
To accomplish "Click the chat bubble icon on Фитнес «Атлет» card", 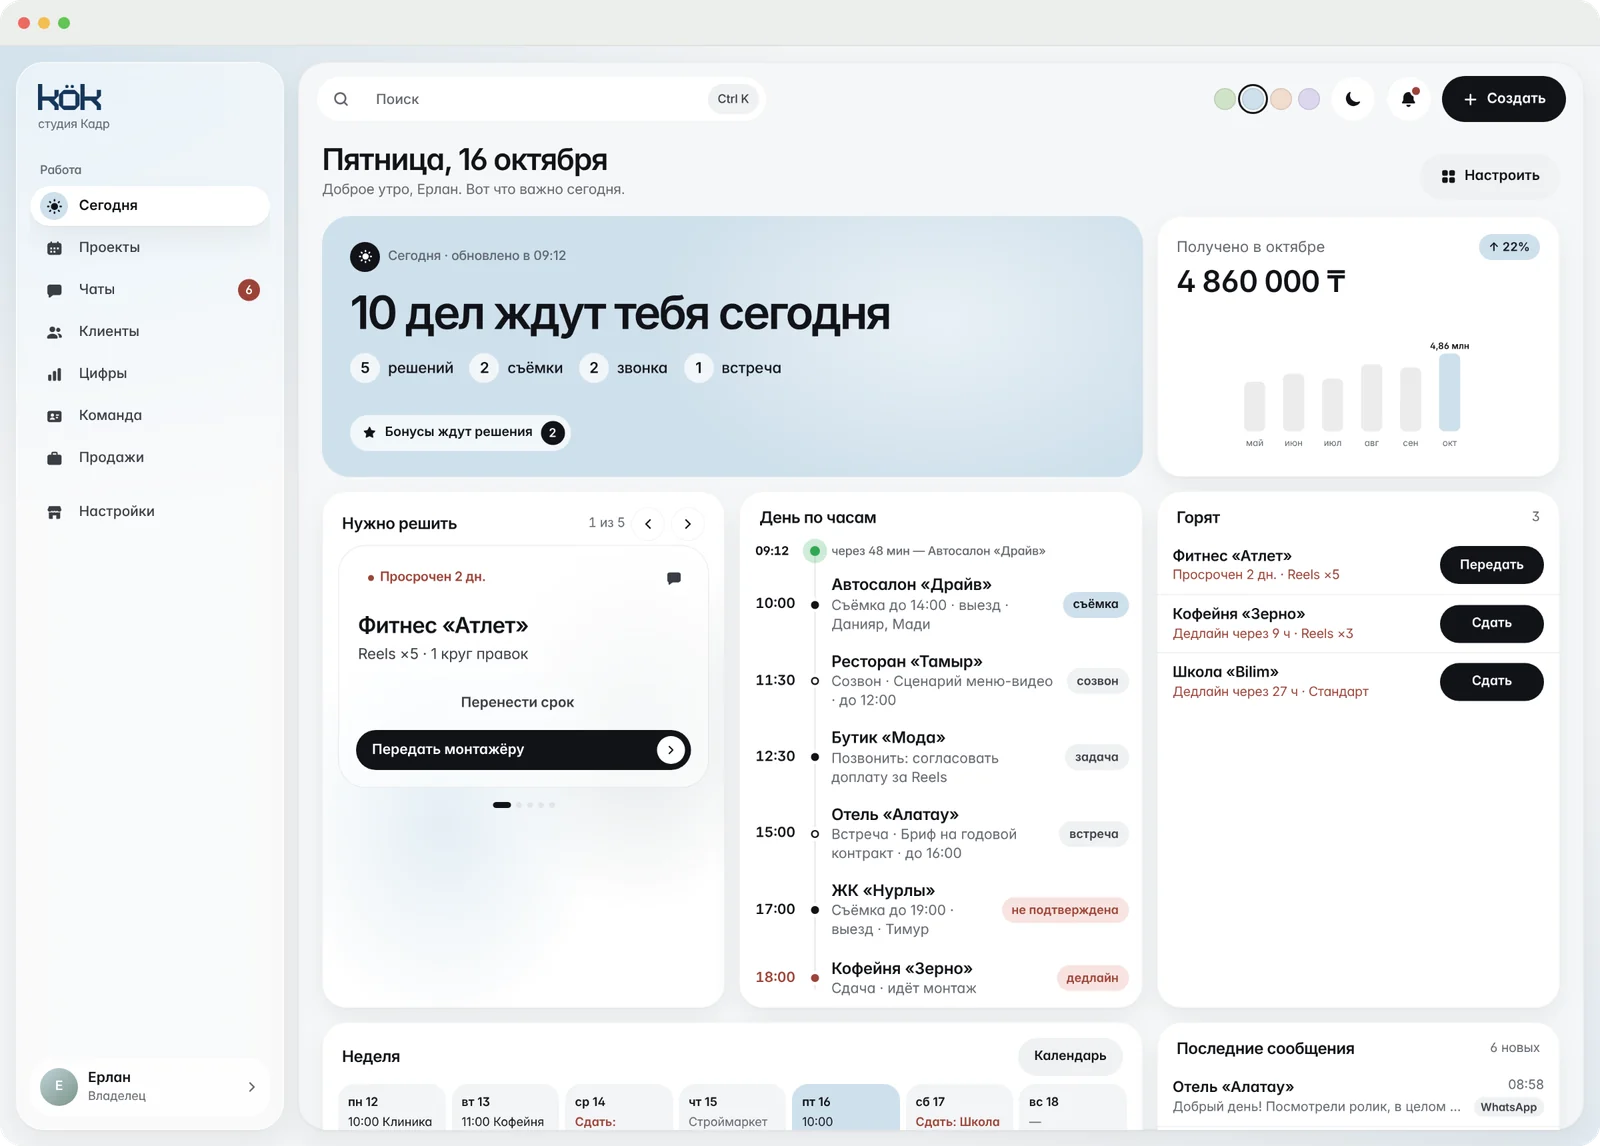I will (674, 578).
